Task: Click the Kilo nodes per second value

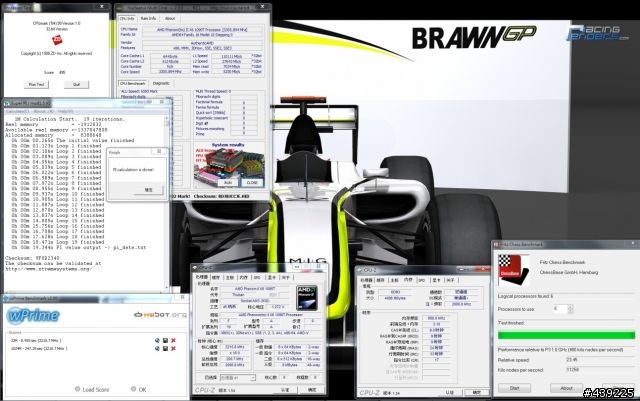Action: point(573,370)
